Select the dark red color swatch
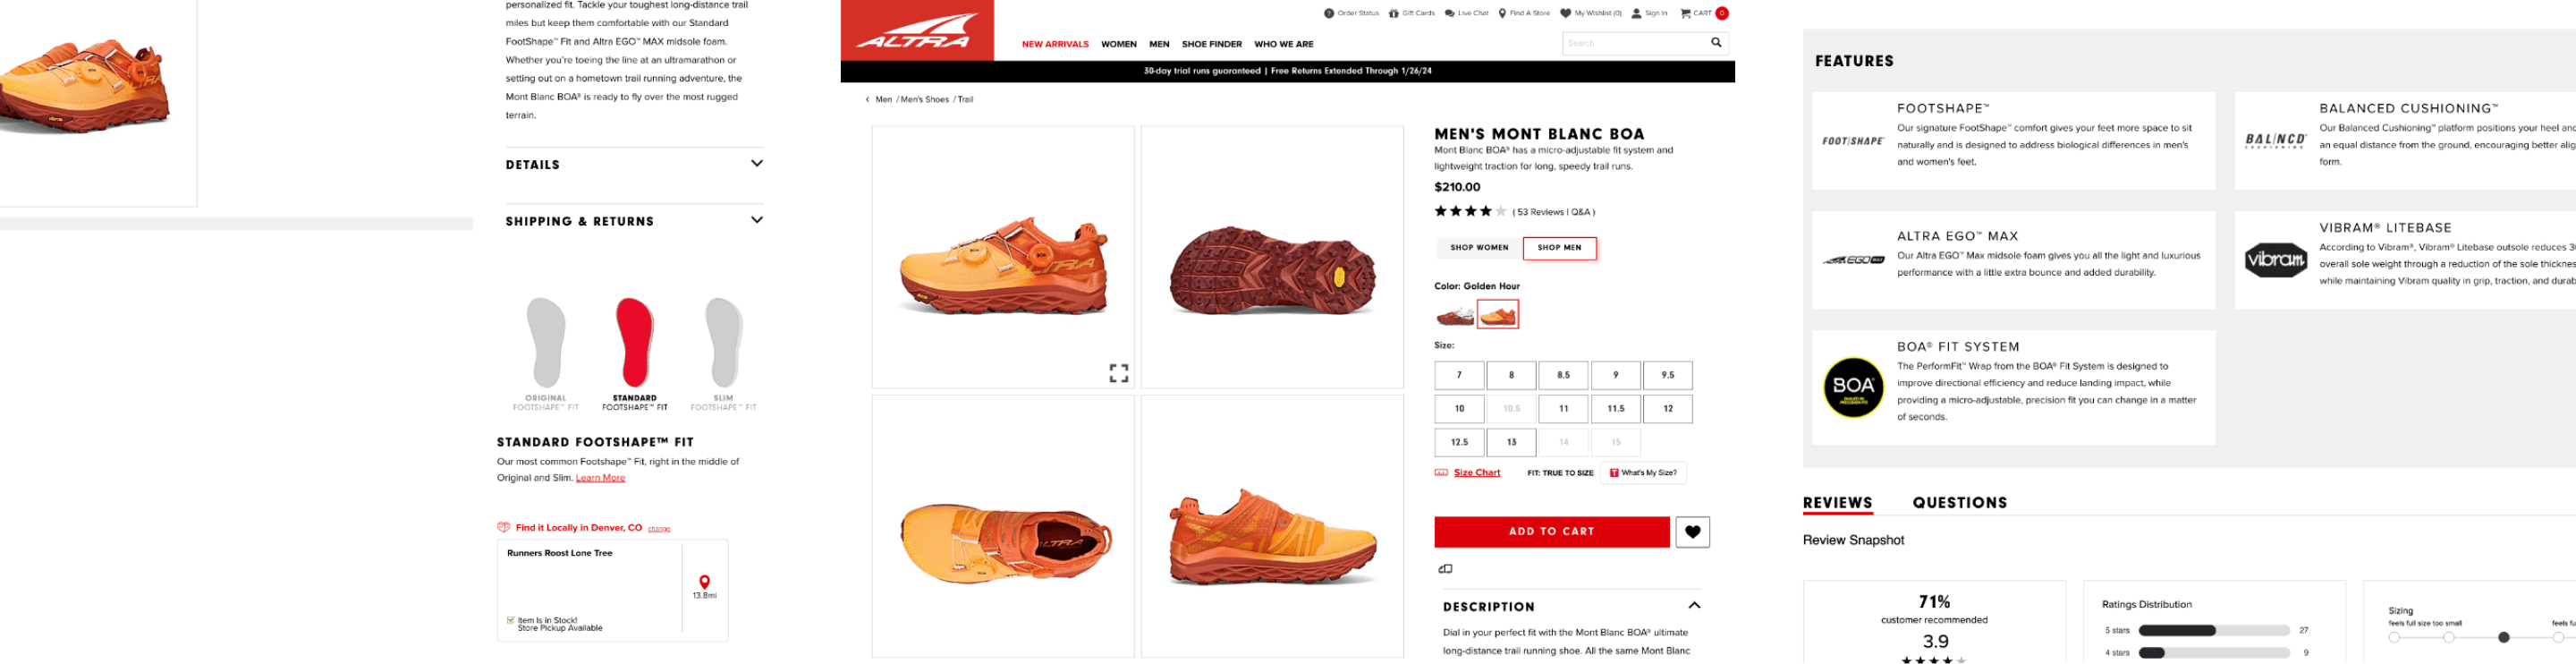 tap(1455, 315)
